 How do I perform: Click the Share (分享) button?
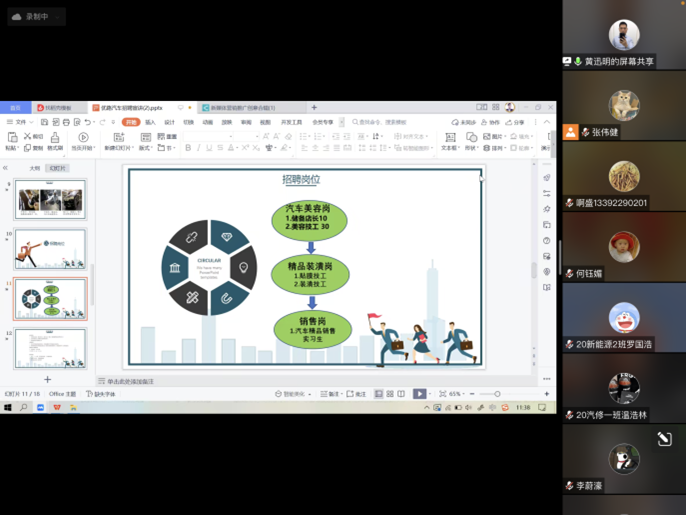point(516,122)
